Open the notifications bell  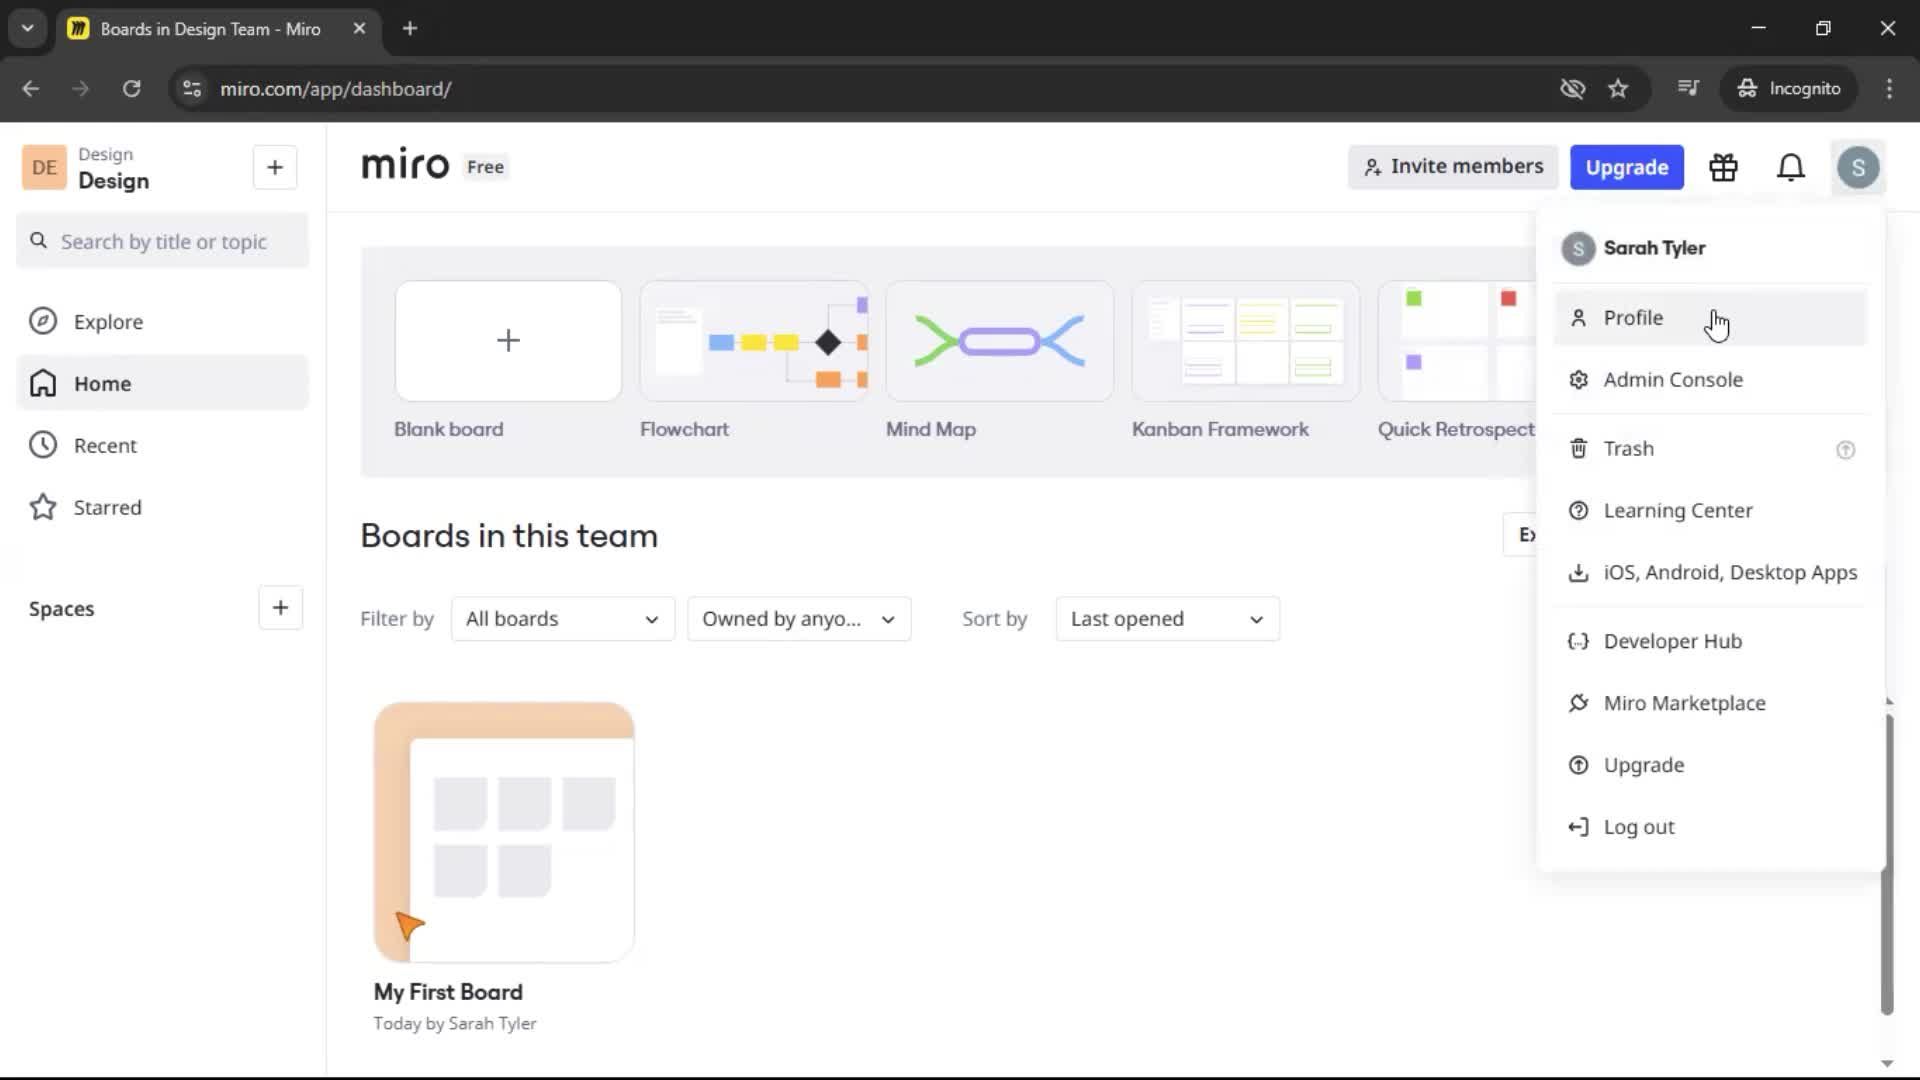(x=1791, y=167)
